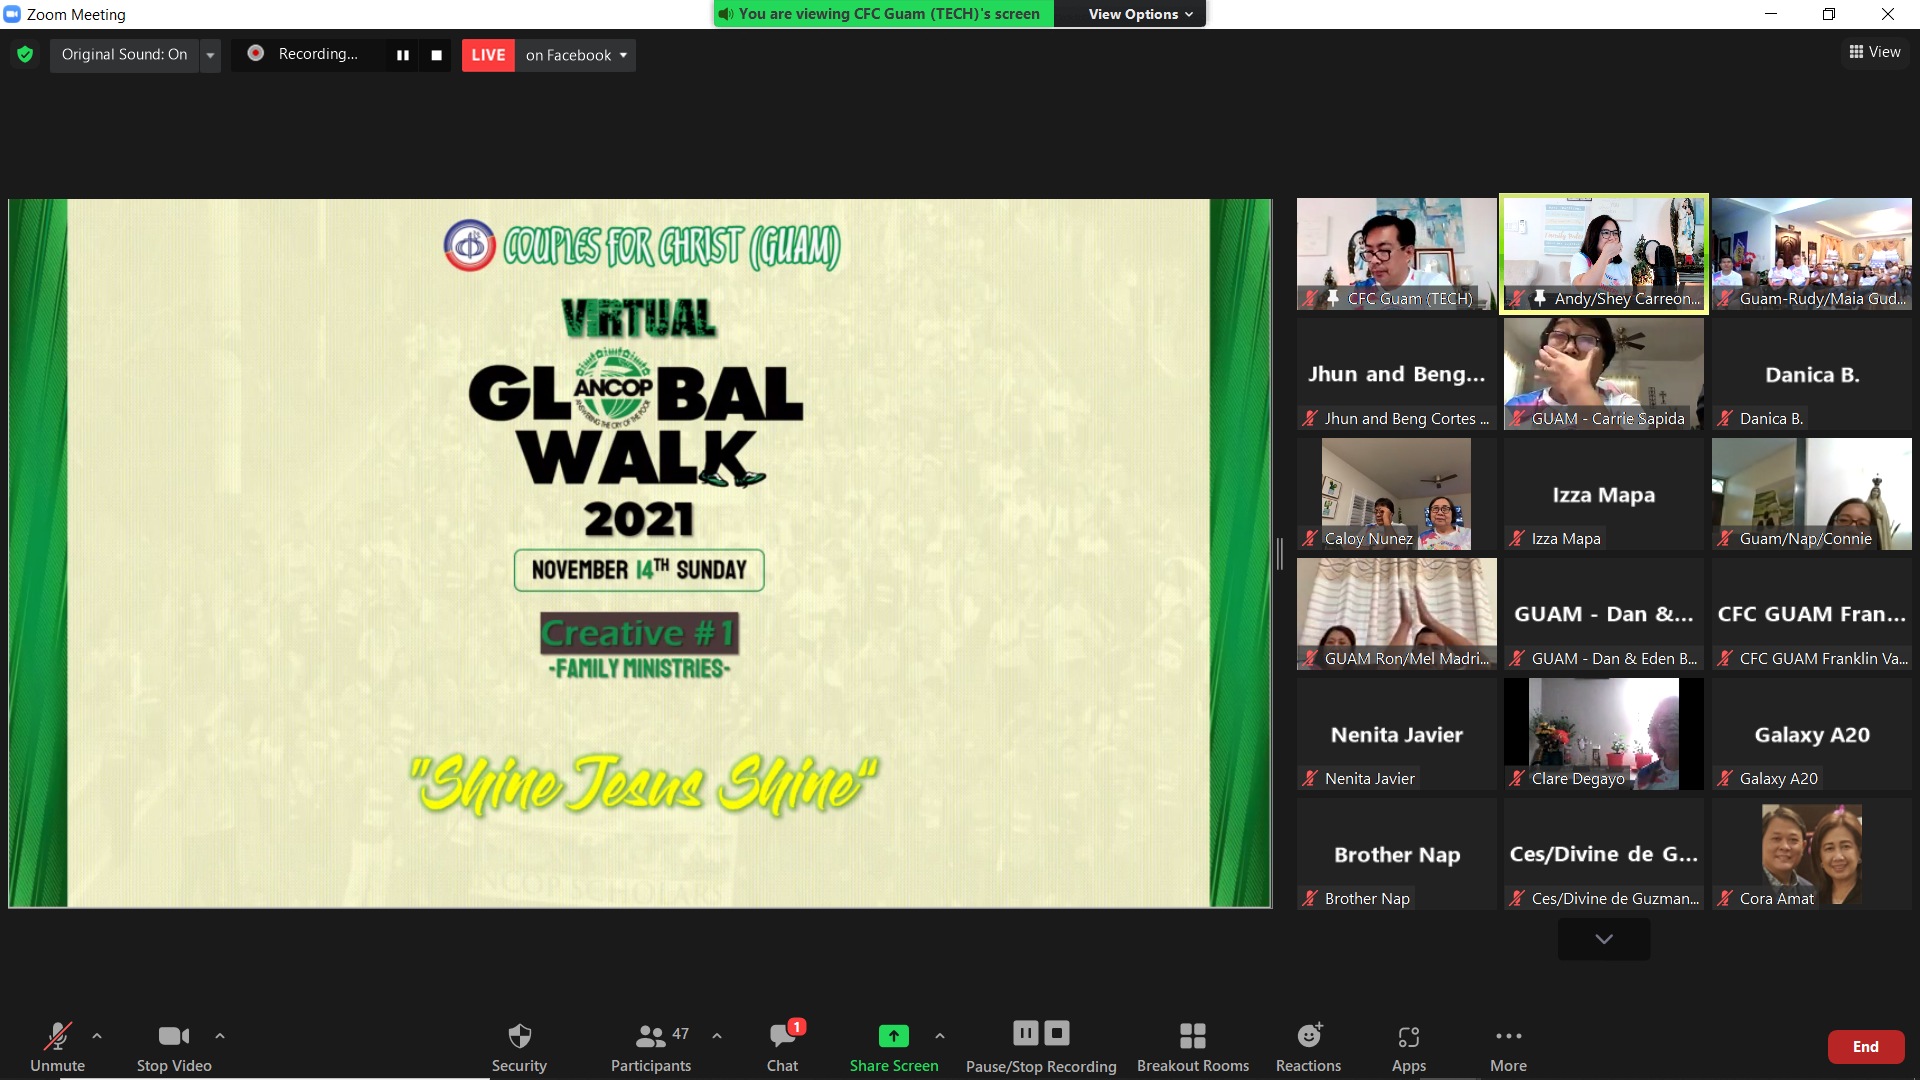Viewport: 1920px width, 1080px height.
Task: Click muted mic icon on Galaxy A20 tile
Action: pos(1725,778)
